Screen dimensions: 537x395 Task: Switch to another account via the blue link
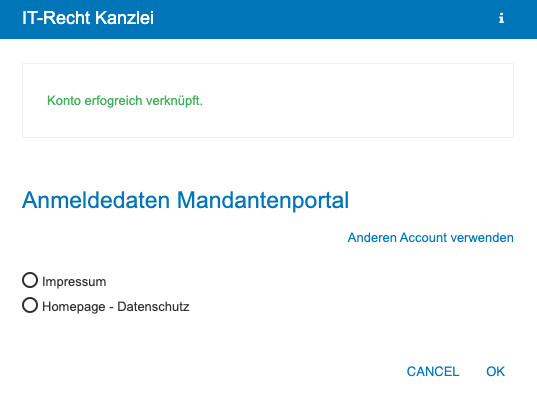click(430, 237)
